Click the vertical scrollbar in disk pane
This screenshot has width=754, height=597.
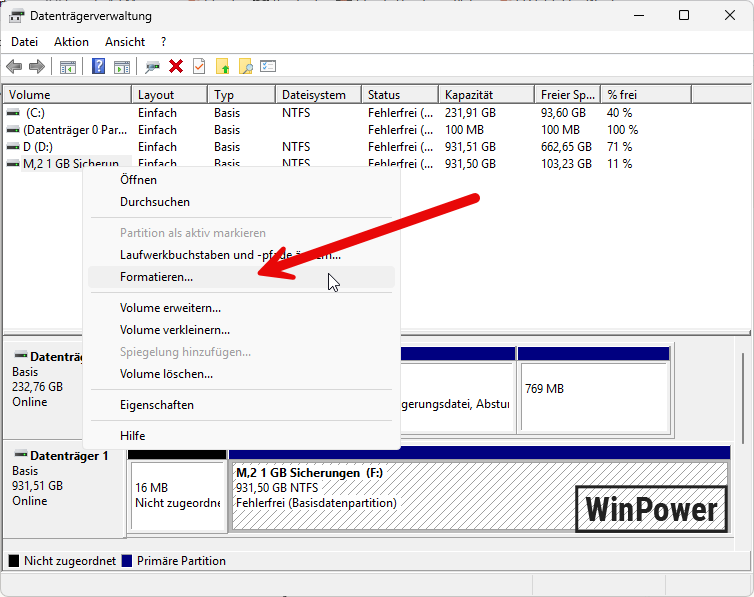pyautogui.click(x=741, y=400)
